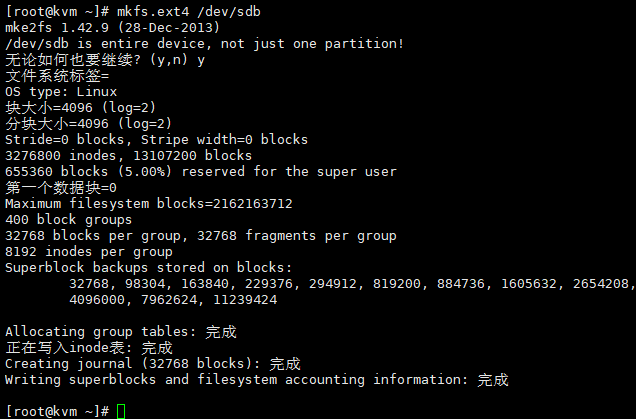
Task: Click the '400 block groups' line
Action: (x=68, y=220)
